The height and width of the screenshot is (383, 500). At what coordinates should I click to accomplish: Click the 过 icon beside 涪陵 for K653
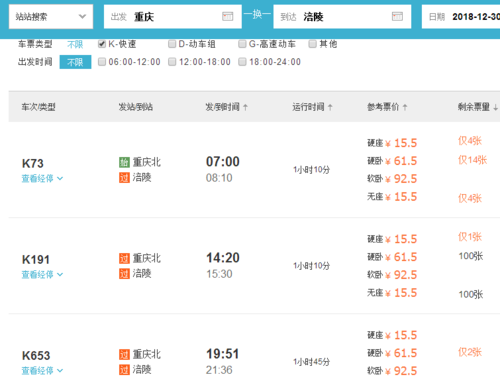click(124, 370)
